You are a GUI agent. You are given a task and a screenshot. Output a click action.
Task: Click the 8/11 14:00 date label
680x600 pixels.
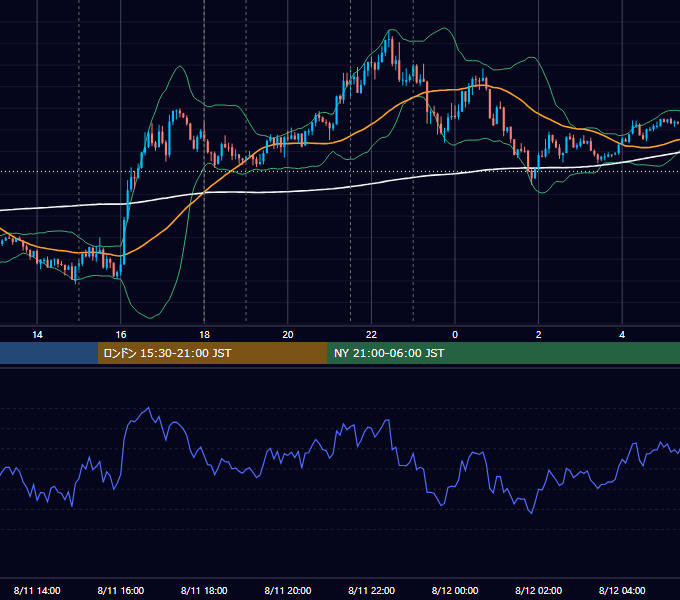(37, 590)
